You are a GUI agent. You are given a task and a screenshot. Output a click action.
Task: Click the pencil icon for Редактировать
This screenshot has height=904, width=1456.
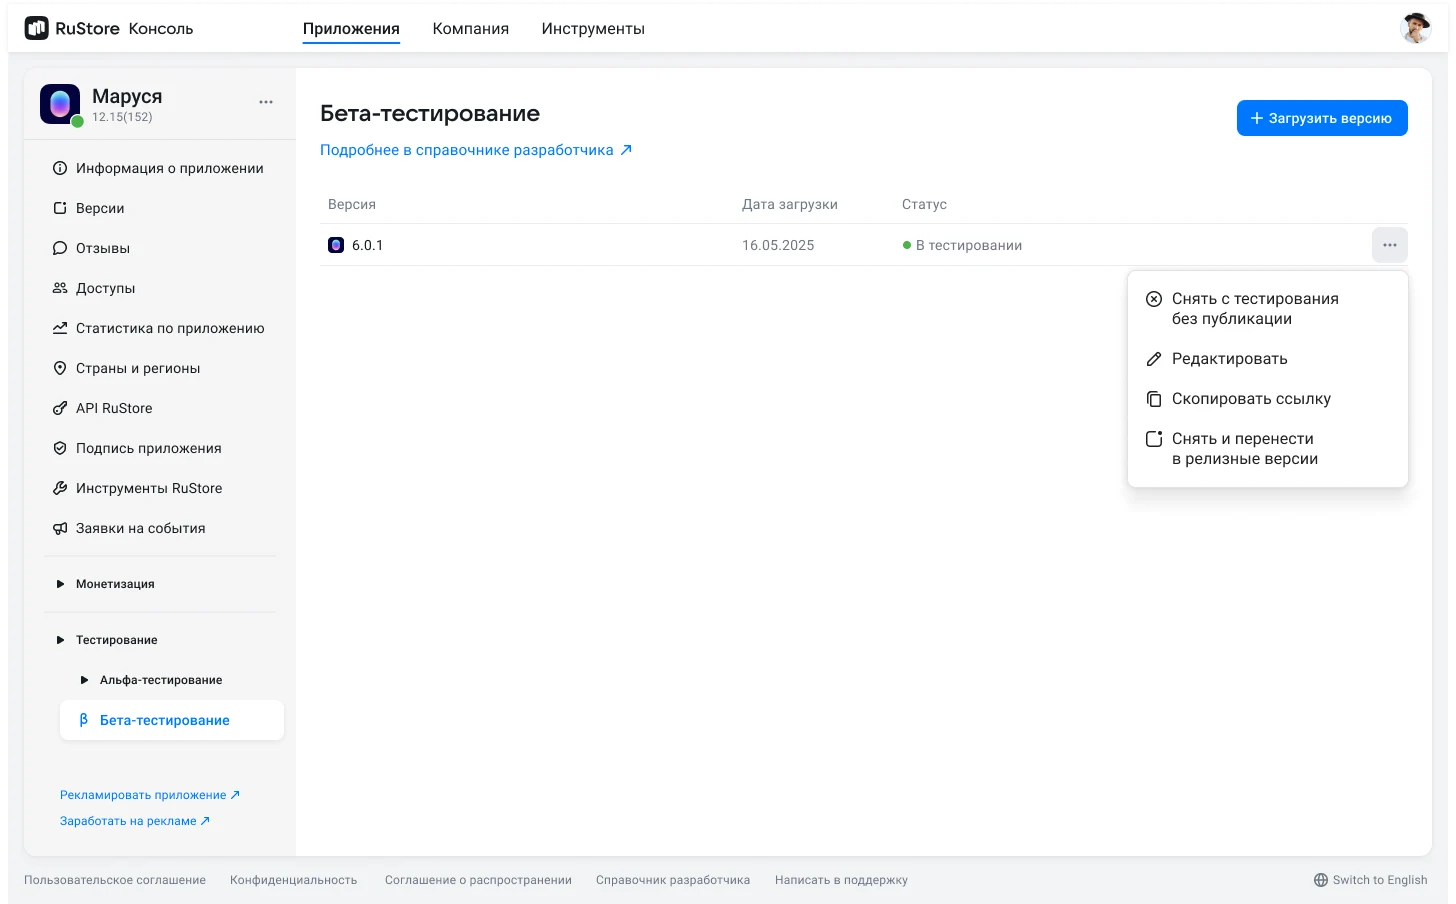coord(1154,359)
